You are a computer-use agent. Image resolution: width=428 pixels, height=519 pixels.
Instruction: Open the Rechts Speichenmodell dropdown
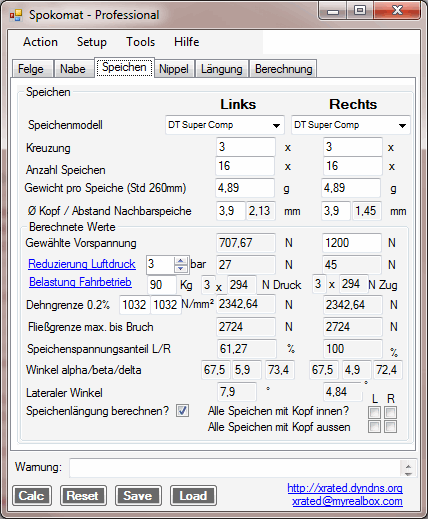click(x=351, y=125)
